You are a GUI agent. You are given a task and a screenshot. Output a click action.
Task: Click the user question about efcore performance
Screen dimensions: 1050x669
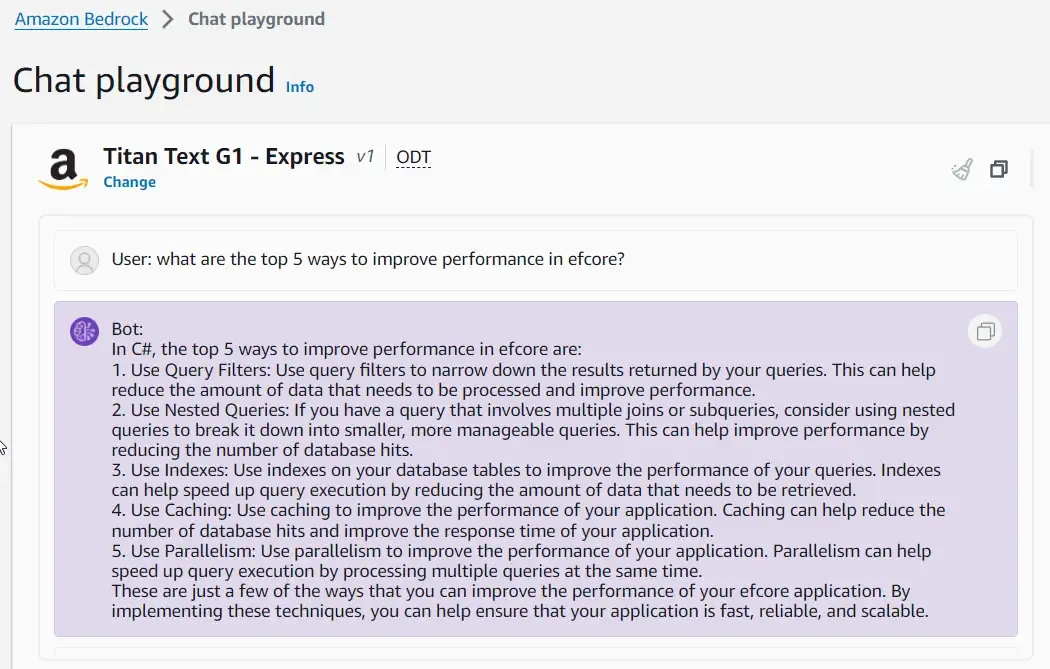point(368,260)
